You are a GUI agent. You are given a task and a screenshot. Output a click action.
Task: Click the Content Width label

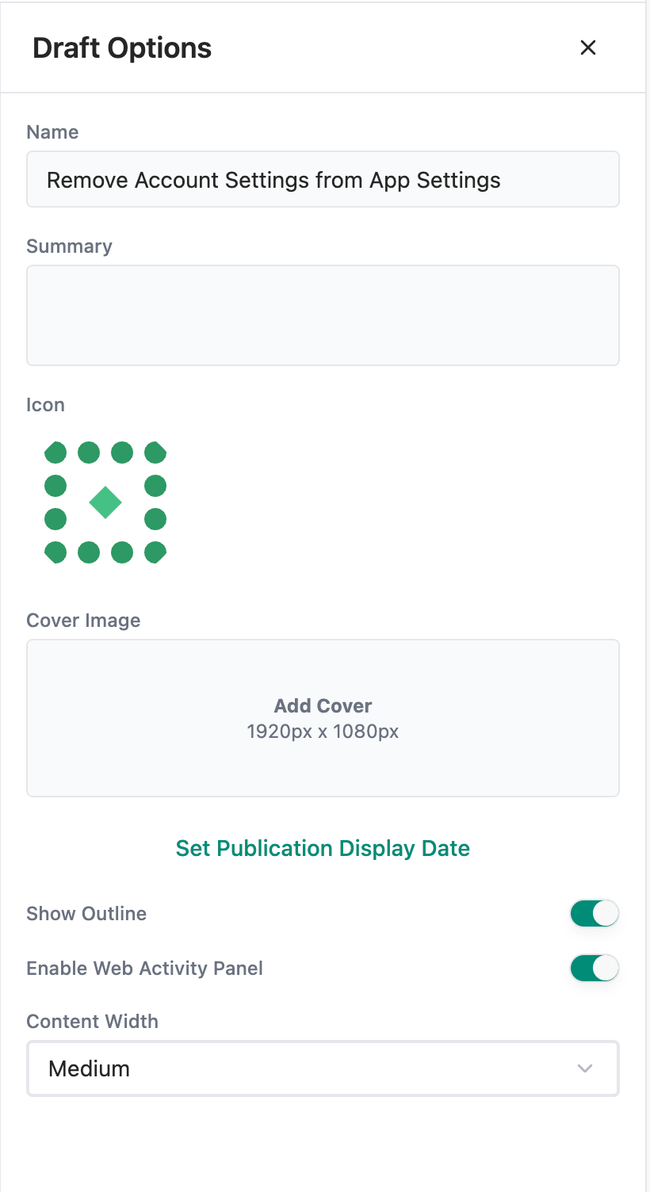click(92, 1021)
